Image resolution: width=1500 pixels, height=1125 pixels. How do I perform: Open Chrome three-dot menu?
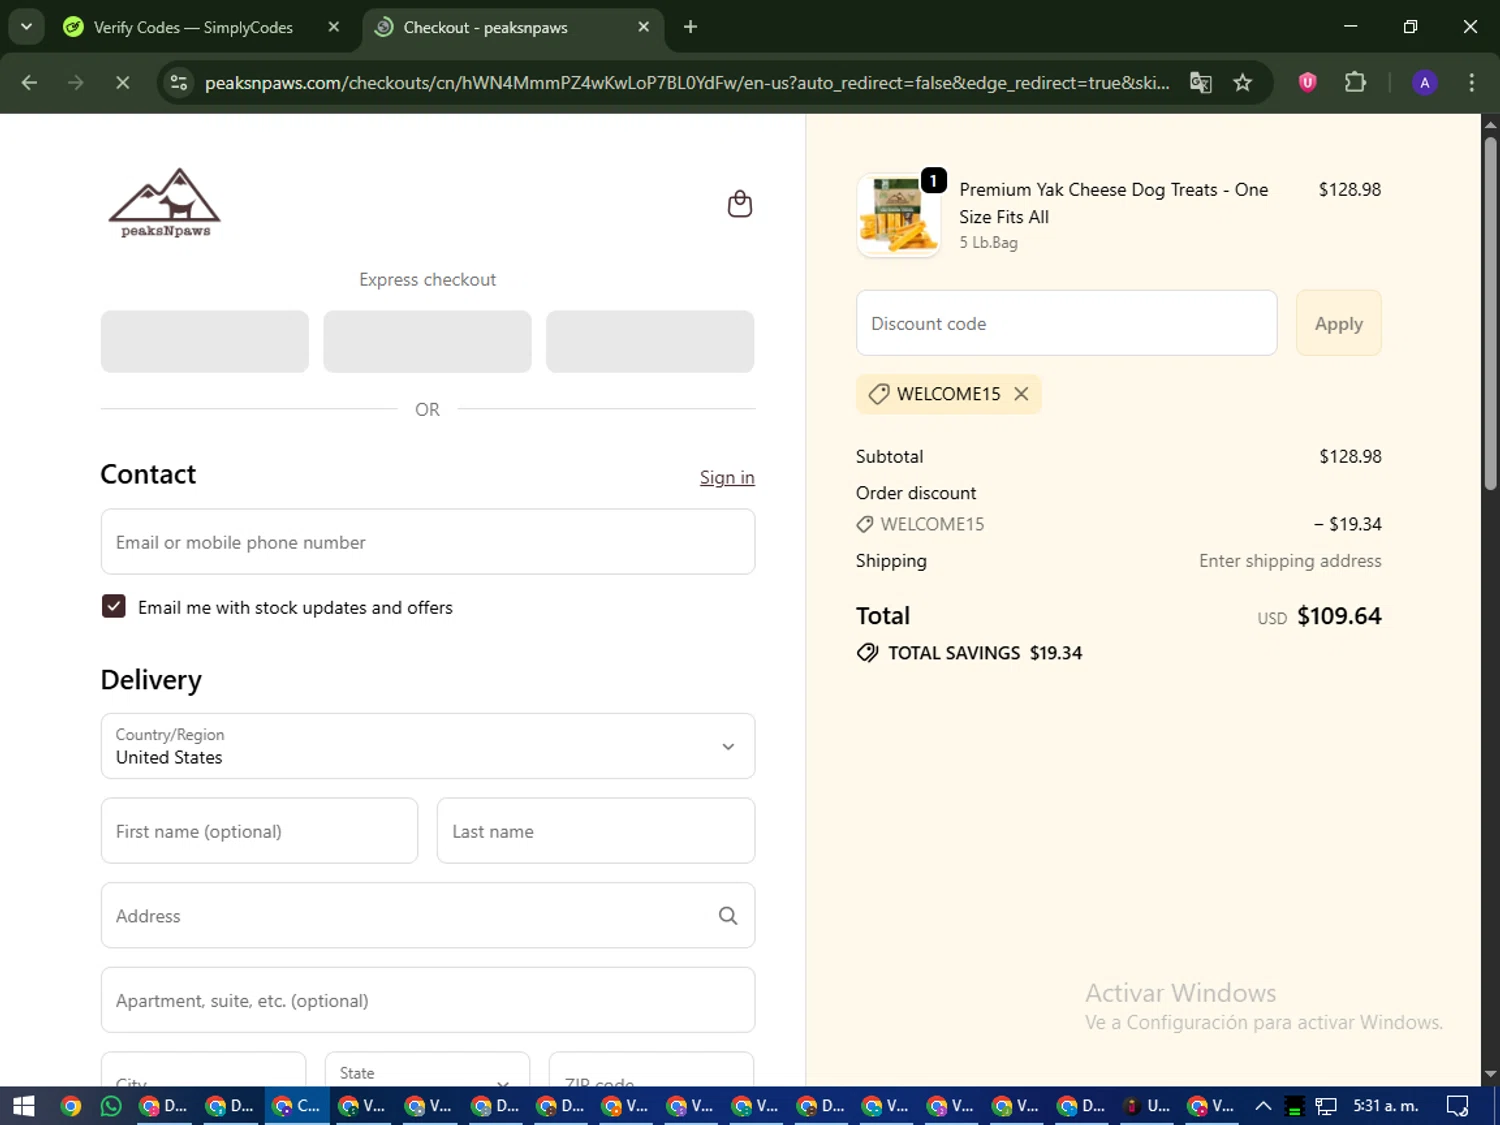click(x=1471, y=83)
